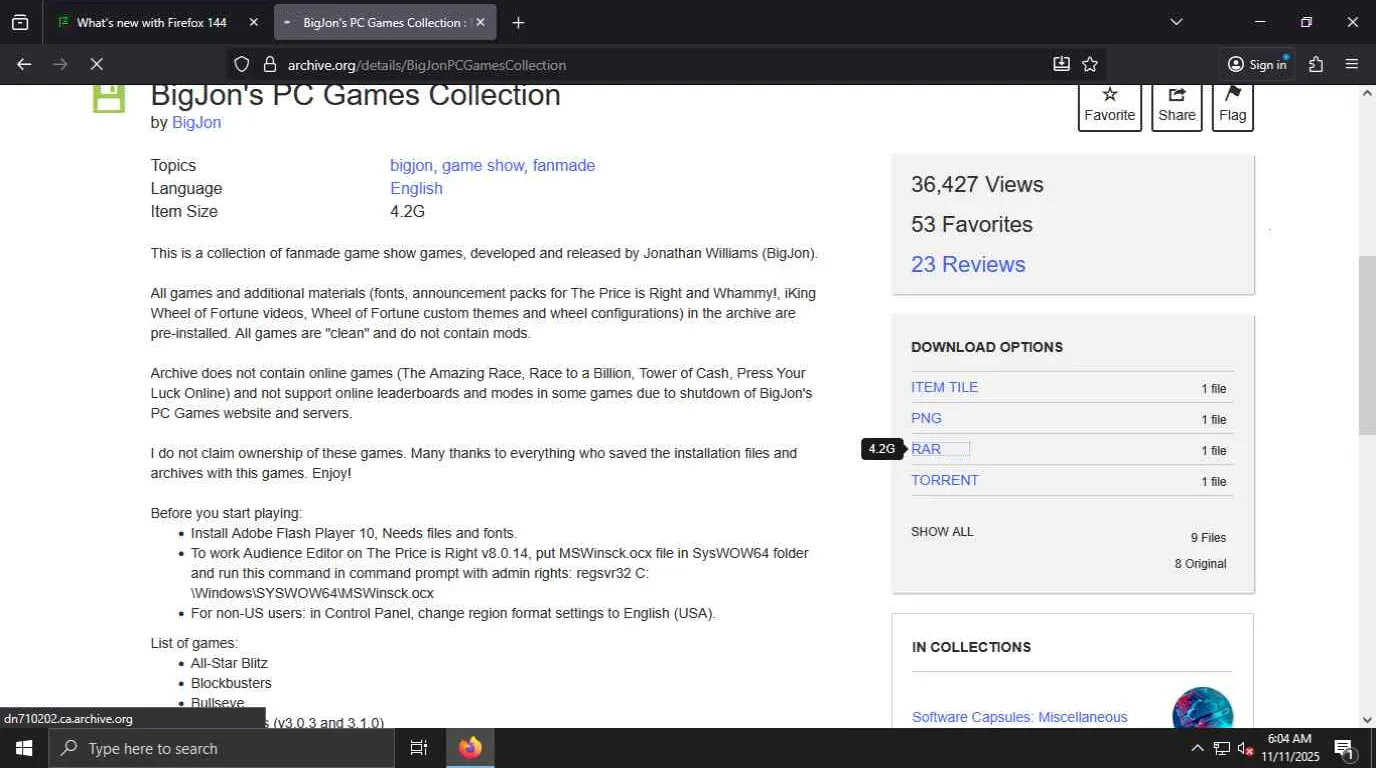
Task: Open the Firefox View recent browsing icon
Action: 20,22
